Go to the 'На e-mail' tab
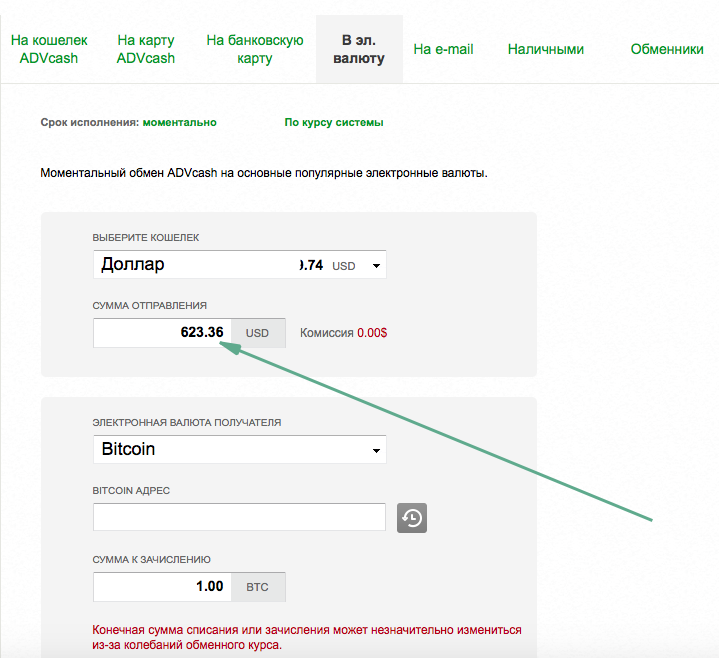The width and height of the screenshot is (719, 658). pos(443,49)
